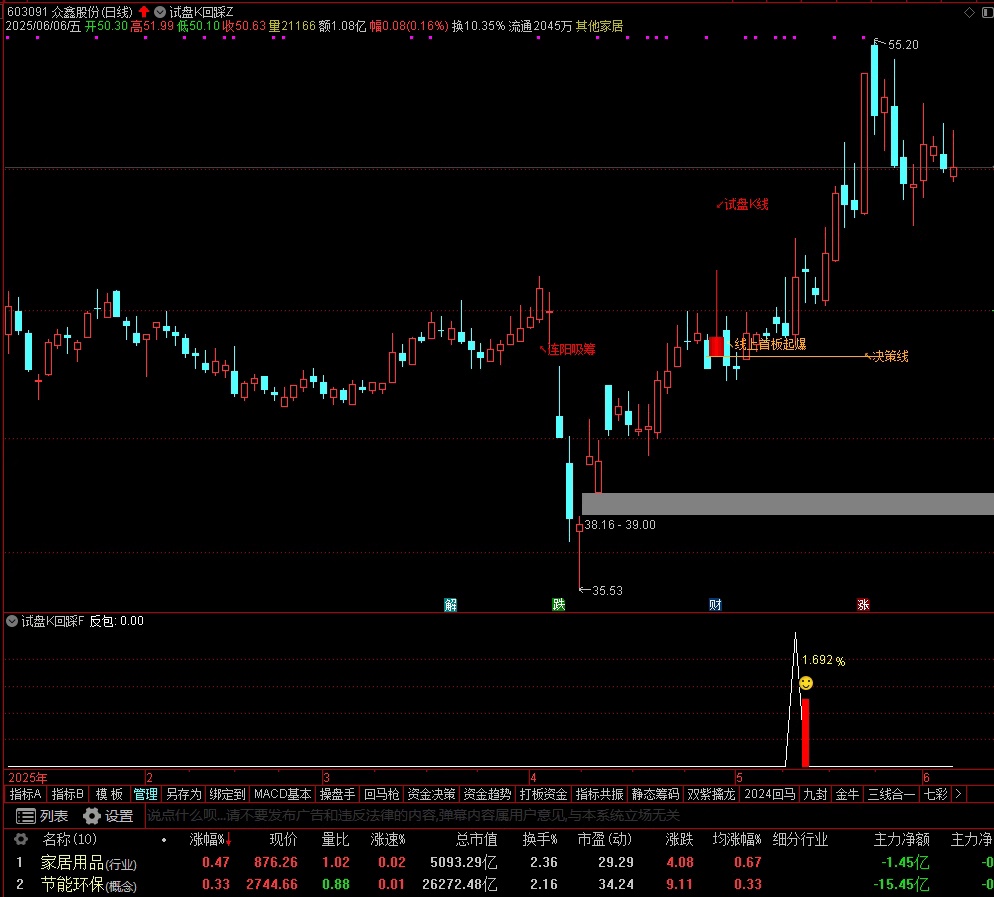Image resolution: width=994 pixels, height=897 pixels.
Task: Click the 解 event marker icon
Action: point(450,604)
